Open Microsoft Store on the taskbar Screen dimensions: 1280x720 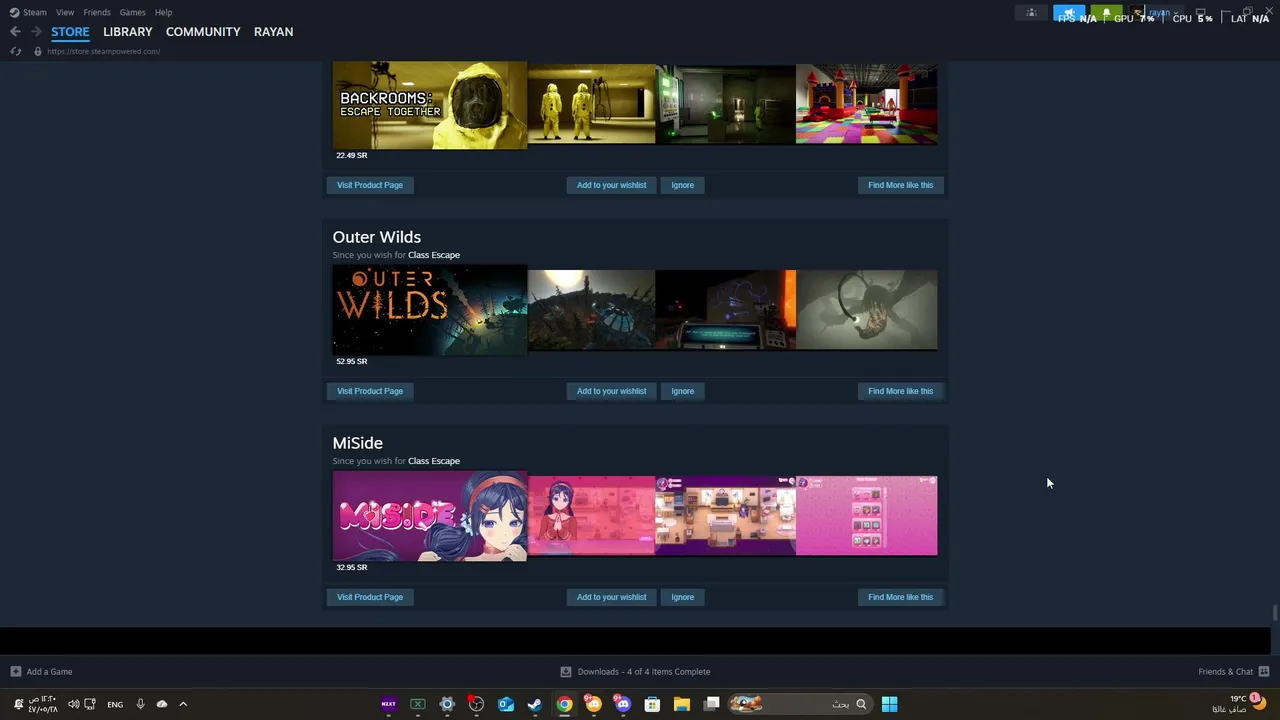coord(652,704)
